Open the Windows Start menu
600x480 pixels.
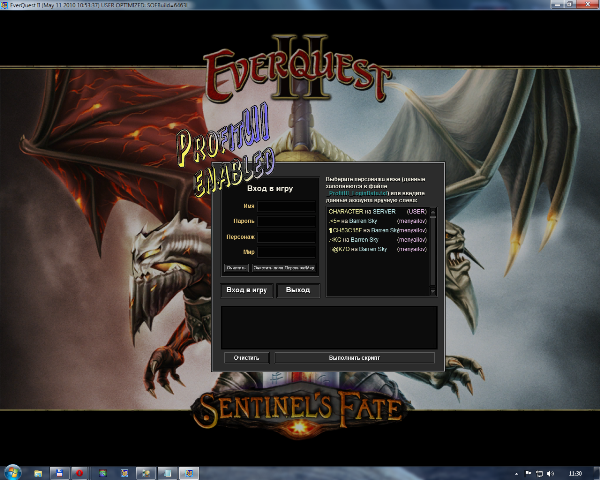tap(13, 472)
